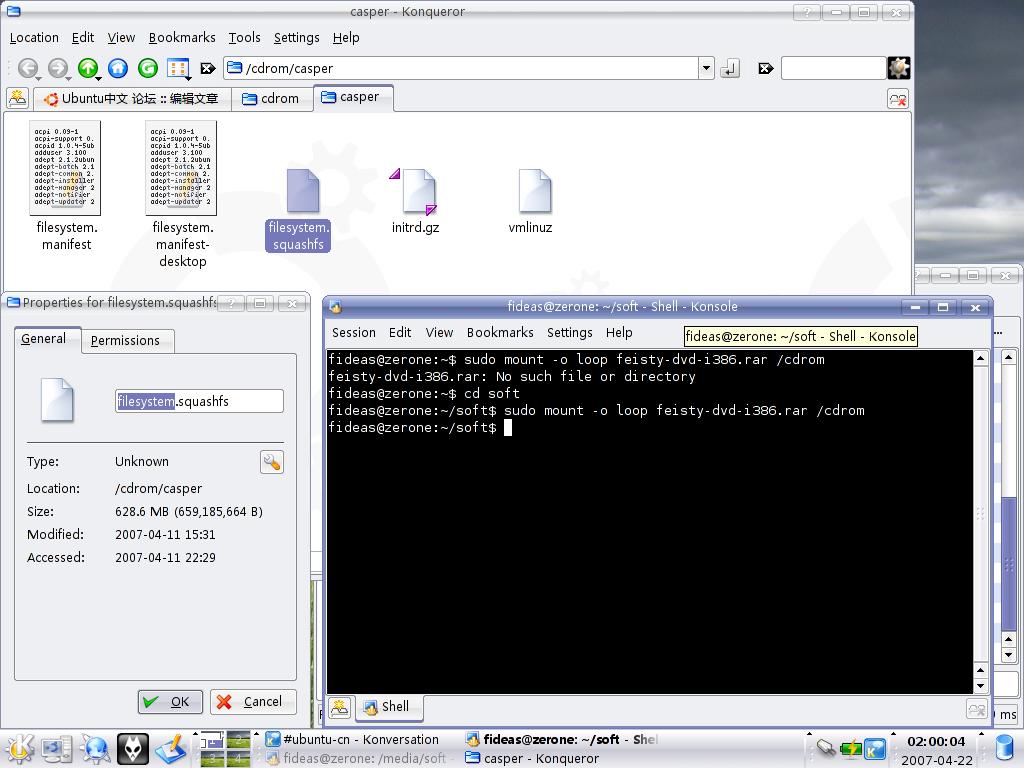Open the Location menu in Konqueror
The image size is (1024, 768).
click(x=34, y=38)
